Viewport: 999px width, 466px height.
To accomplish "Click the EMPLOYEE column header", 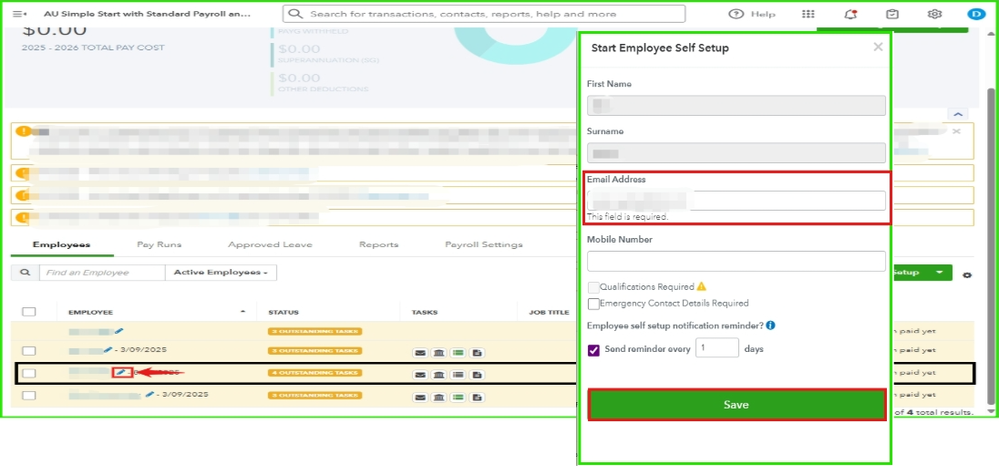I will point(90,312).
